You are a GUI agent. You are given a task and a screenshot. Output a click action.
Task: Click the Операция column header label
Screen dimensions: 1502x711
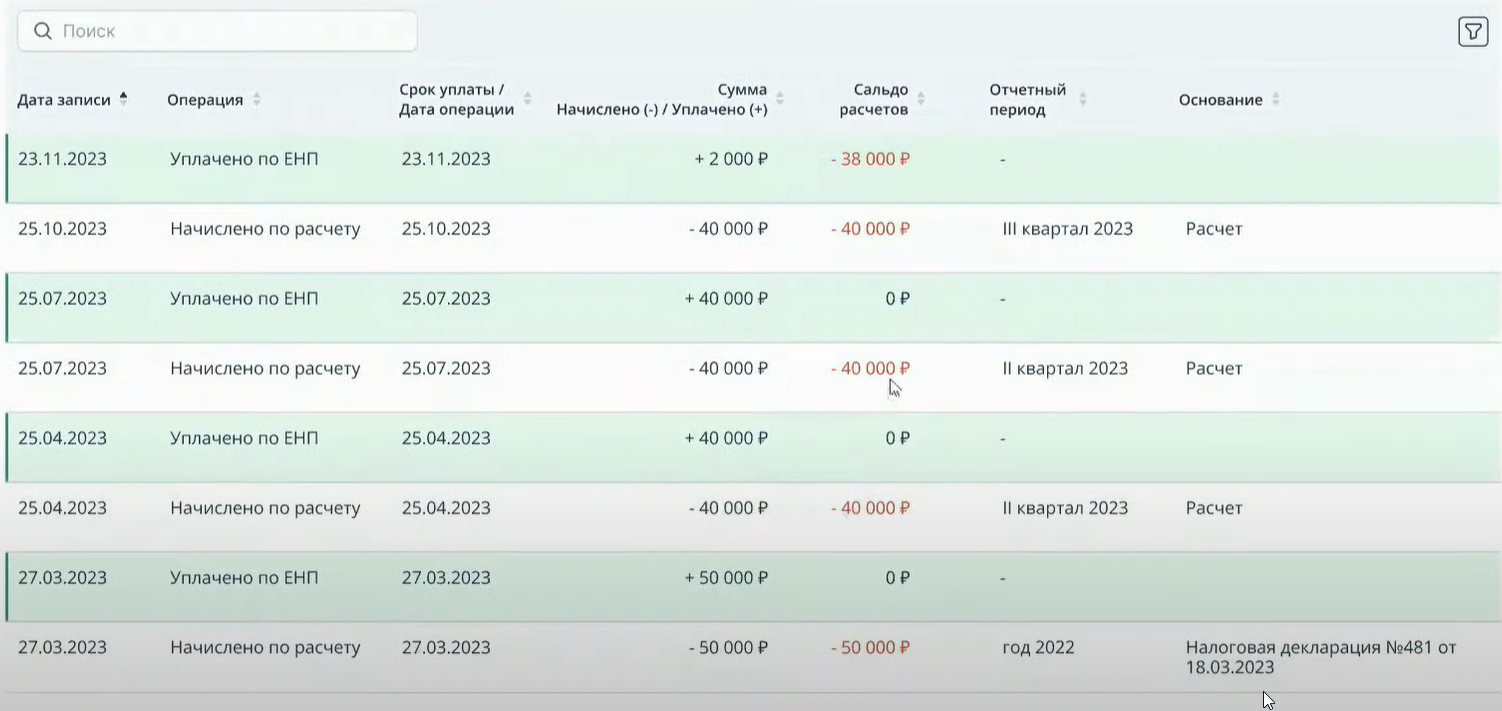[x=205, y=100]
